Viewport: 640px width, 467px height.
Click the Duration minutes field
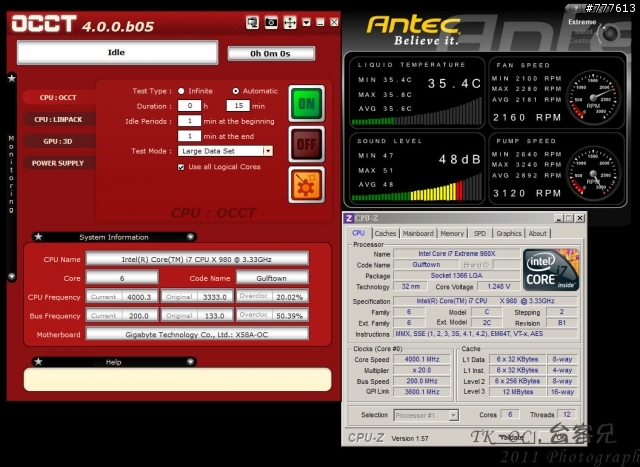238,106
